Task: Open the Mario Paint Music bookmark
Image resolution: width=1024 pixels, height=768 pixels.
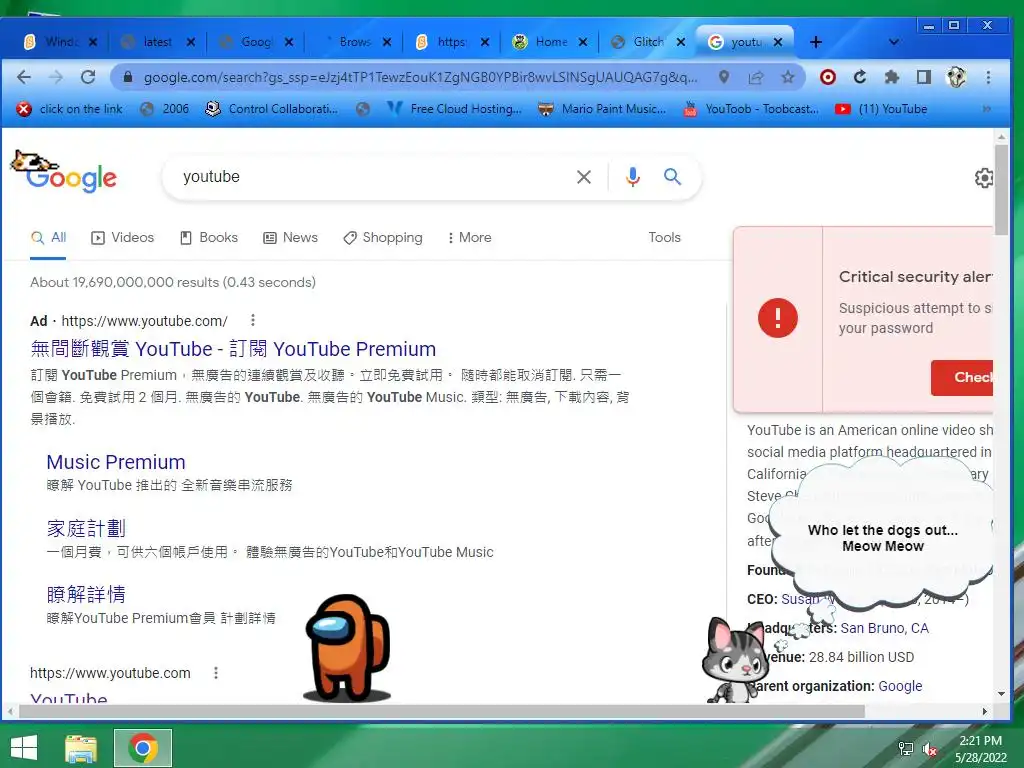Action: click(602, 109)
